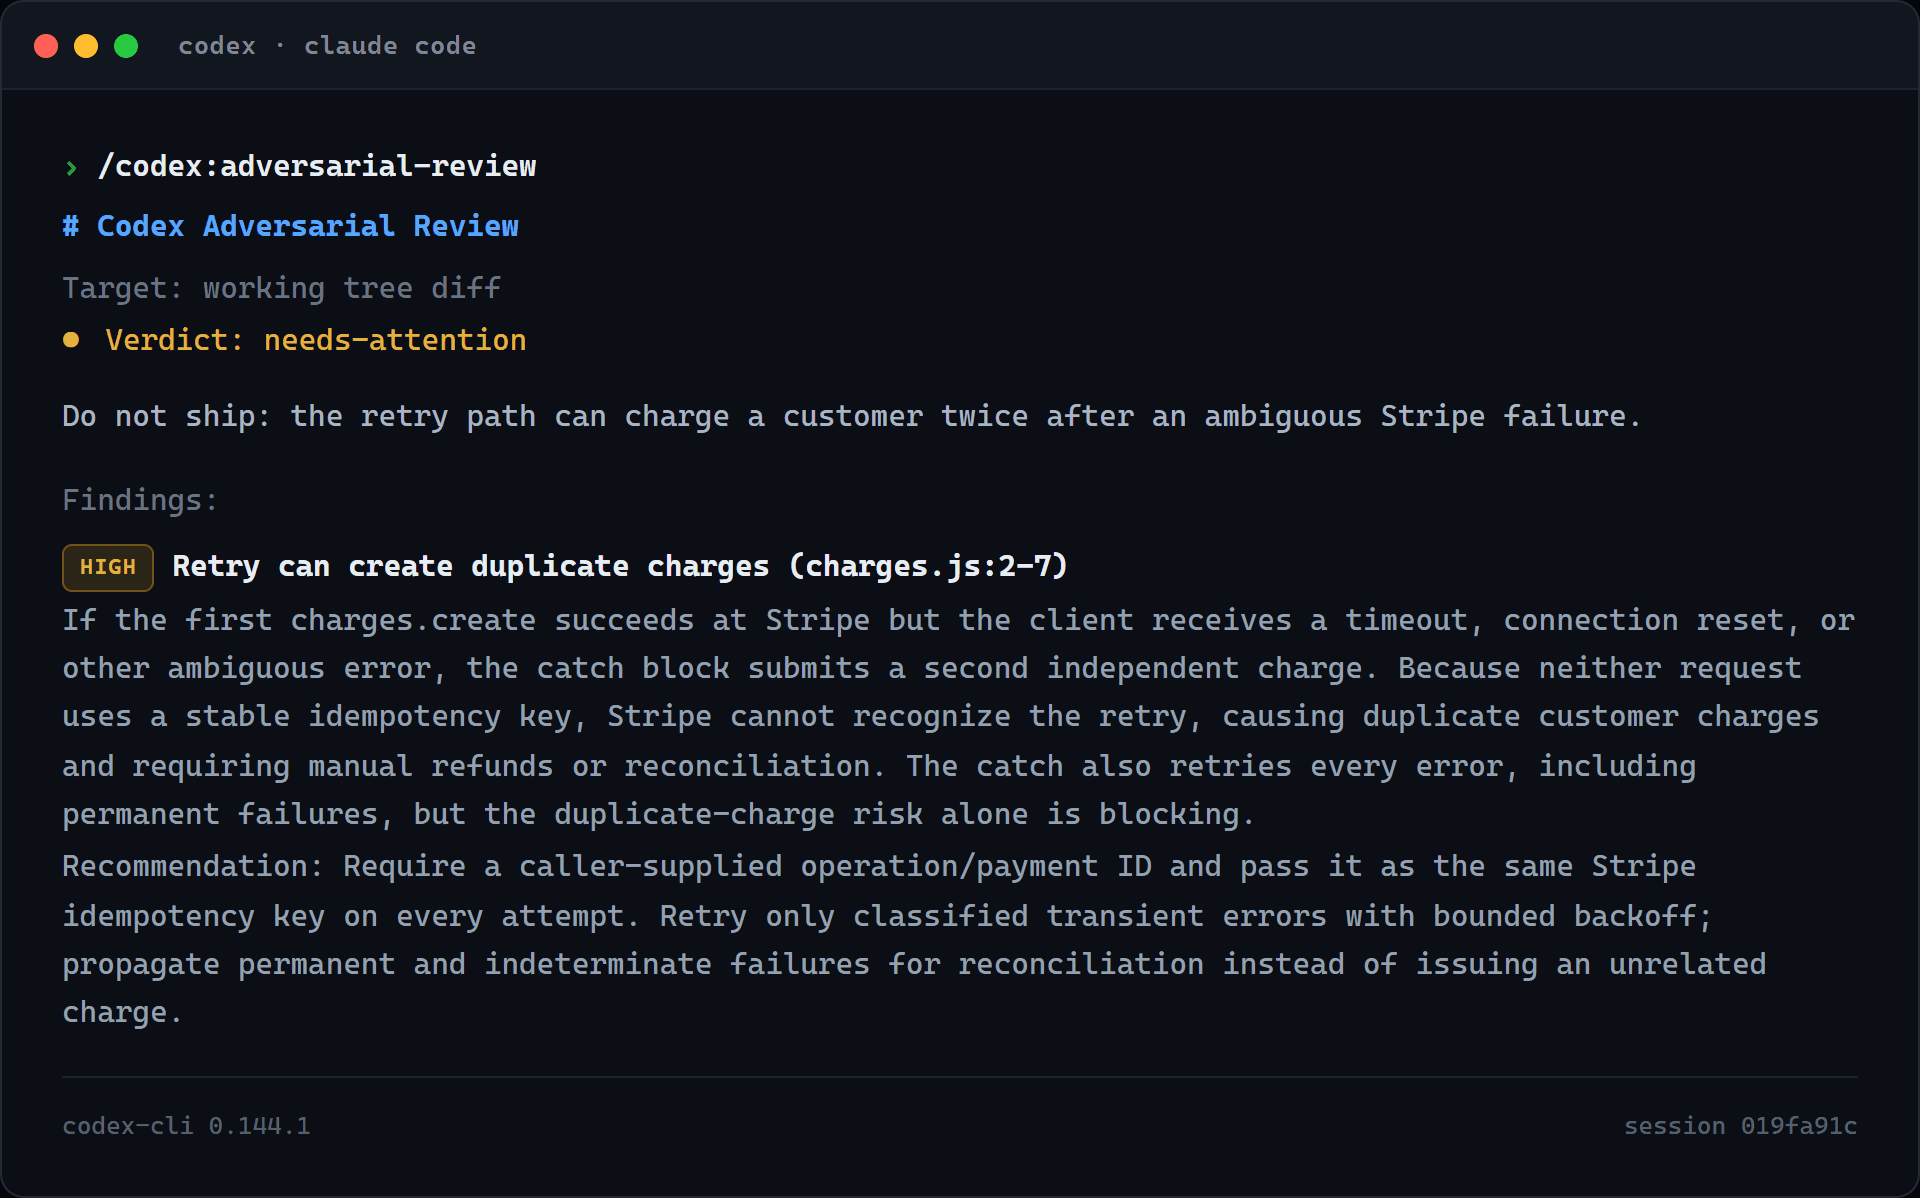Click the '/codex:adversarial-review' command text

tap(317, 166)
